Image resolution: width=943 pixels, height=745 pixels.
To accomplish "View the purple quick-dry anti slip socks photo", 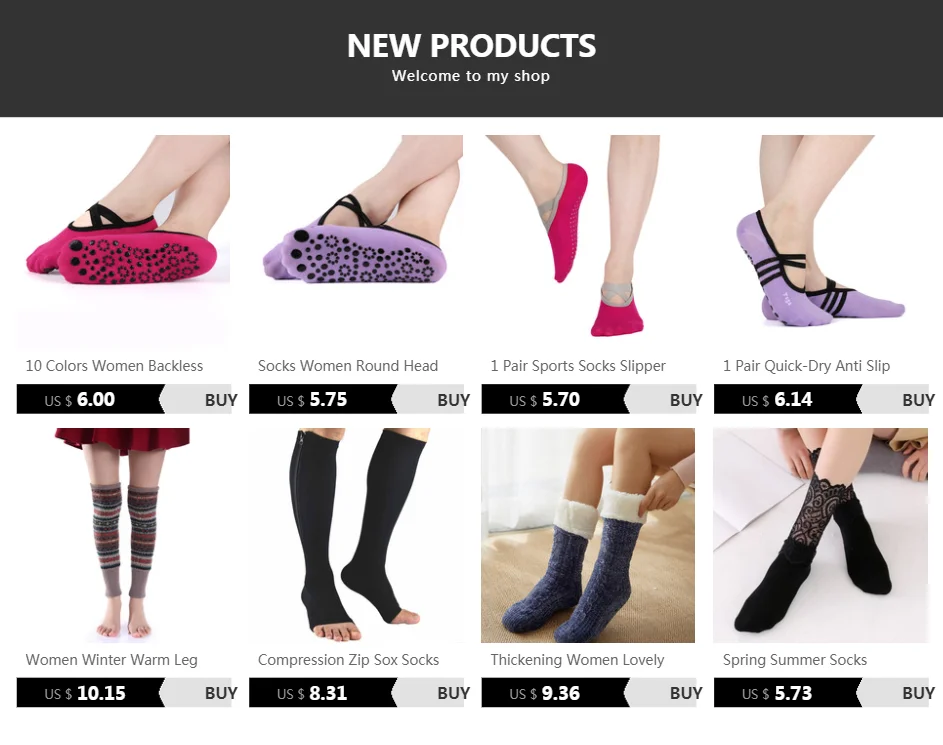I will click(821, 242).
